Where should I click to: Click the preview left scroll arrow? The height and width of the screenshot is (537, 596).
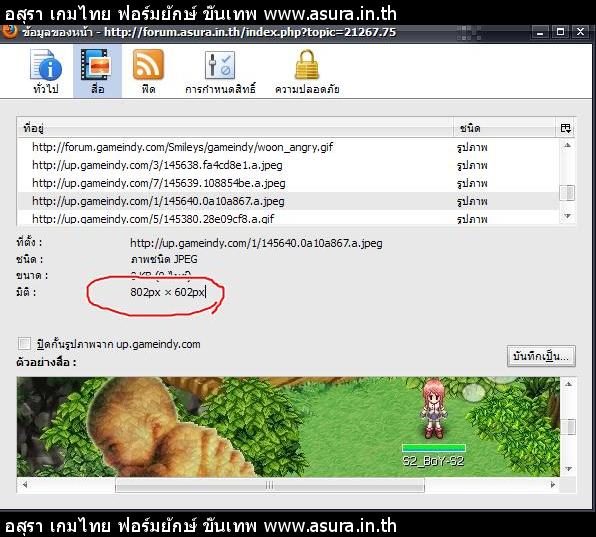25,485
